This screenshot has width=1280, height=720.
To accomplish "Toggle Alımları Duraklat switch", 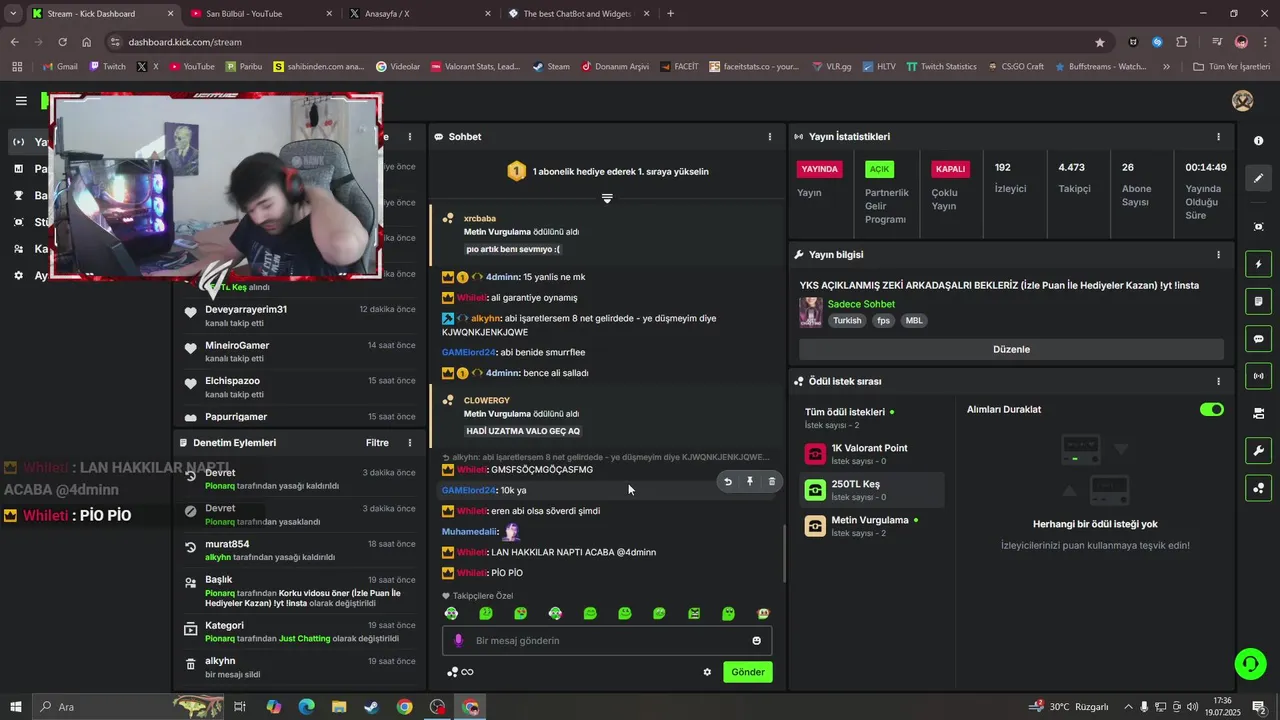I will click(x=1211, y=409).
